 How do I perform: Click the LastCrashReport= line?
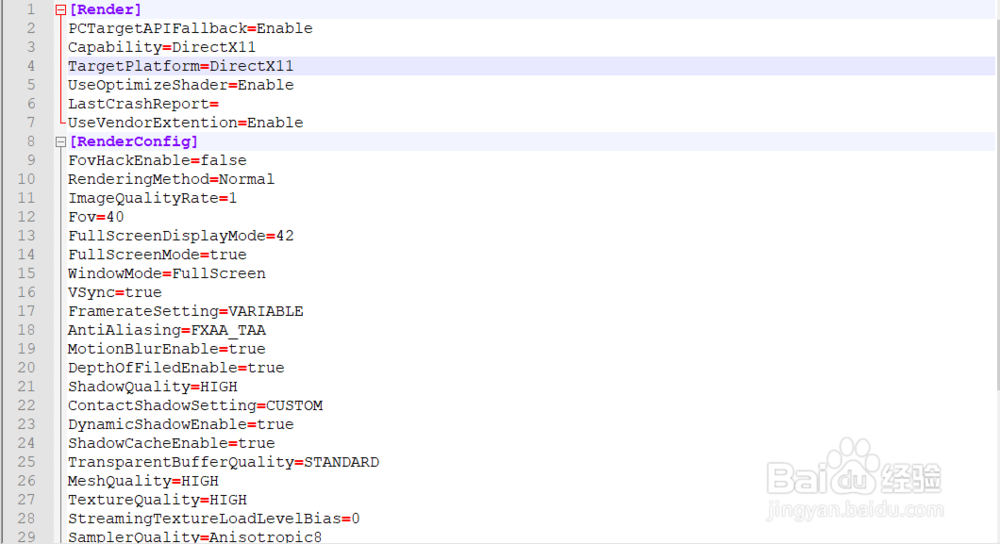[143, 104]
